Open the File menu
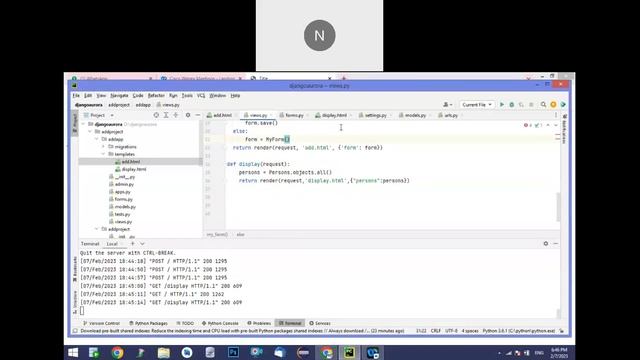640x360 pixels. click(76, 96)
